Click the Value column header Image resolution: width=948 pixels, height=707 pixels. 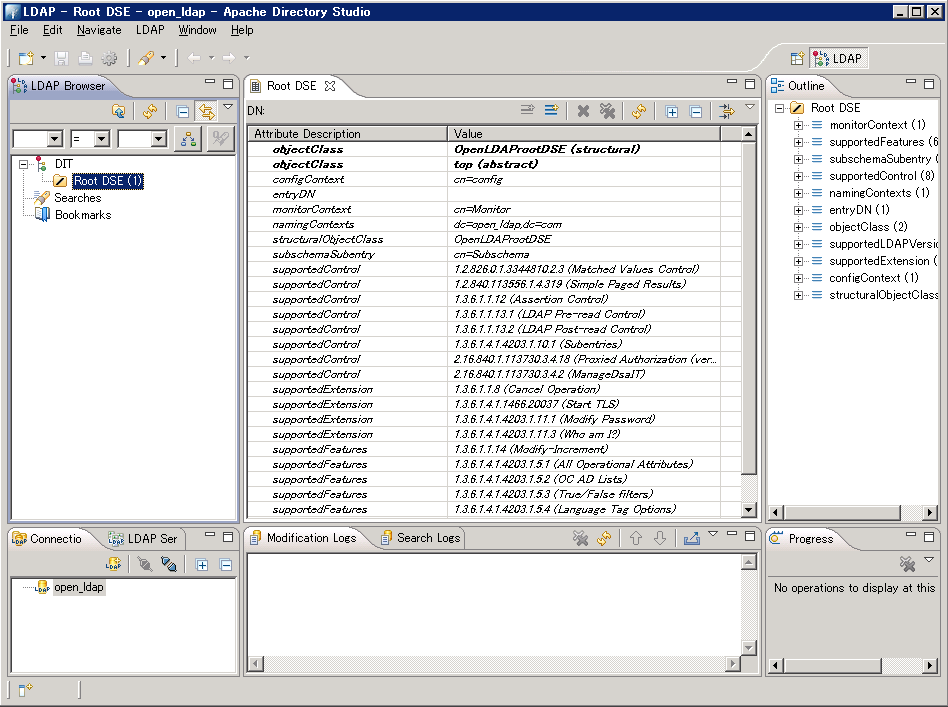coord(583,134)
